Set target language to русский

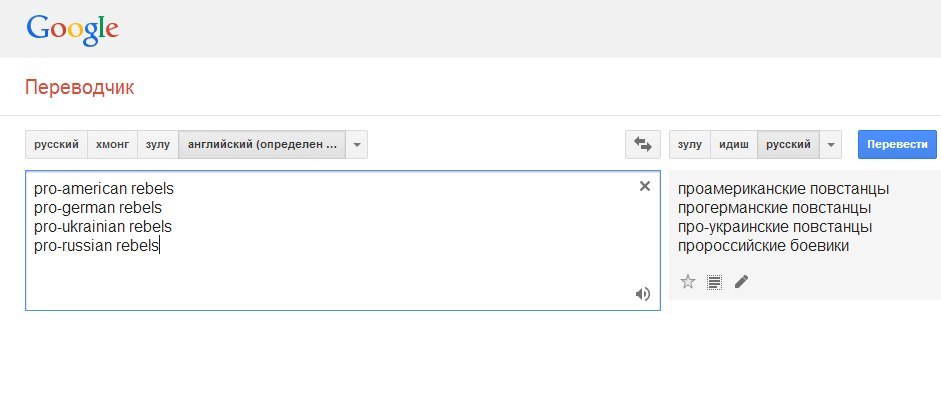click(789, 145)
